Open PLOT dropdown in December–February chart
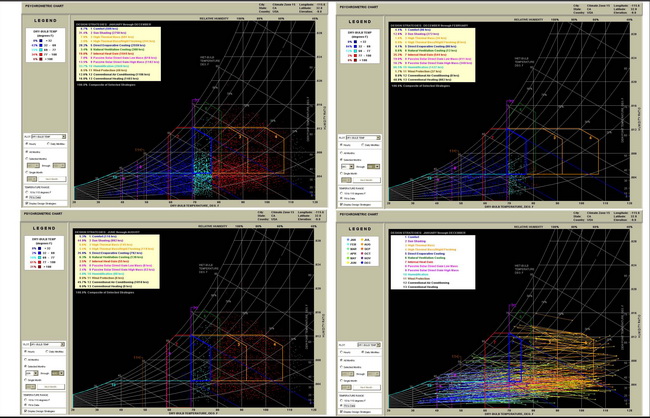Image resolution: width=650 pixels, height=418 pixels. (x=363, y=138)
